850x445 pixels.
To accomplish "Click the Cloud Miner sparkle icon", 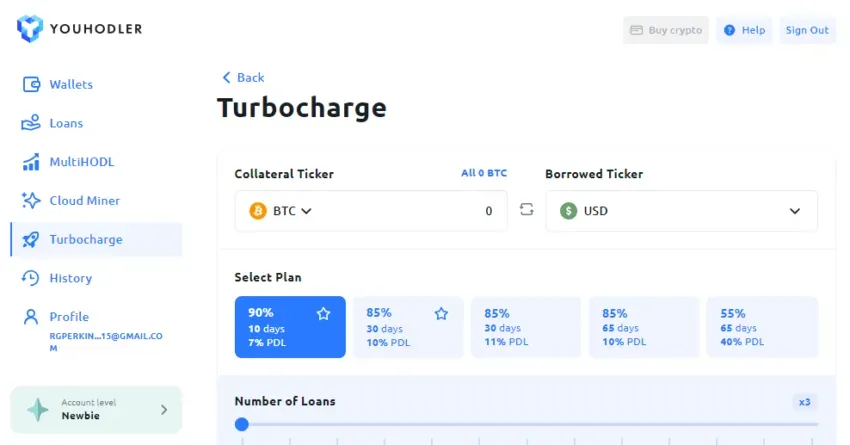I will tap(31, 201).
